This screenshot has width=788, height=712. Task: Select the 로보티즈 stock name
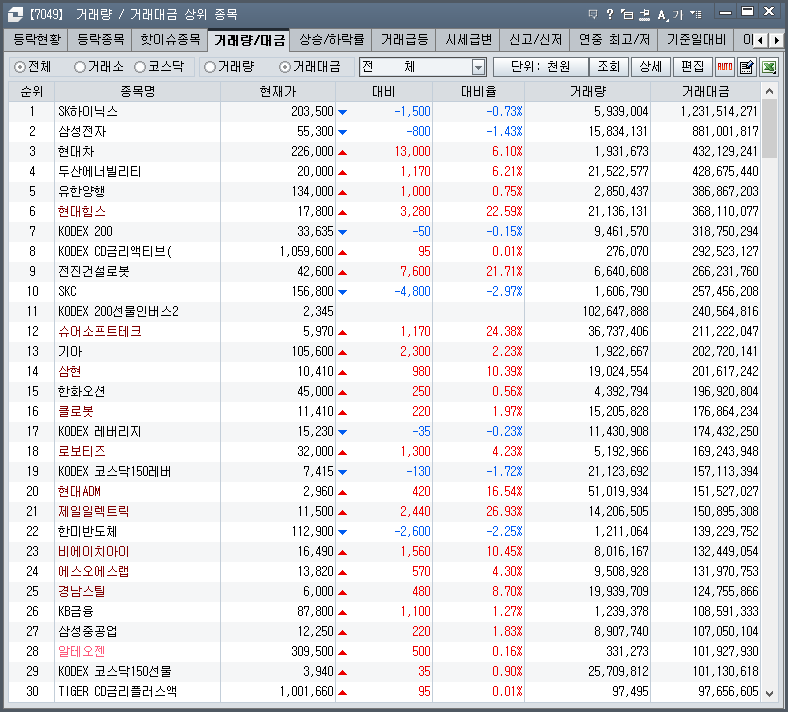coord(81,452)
